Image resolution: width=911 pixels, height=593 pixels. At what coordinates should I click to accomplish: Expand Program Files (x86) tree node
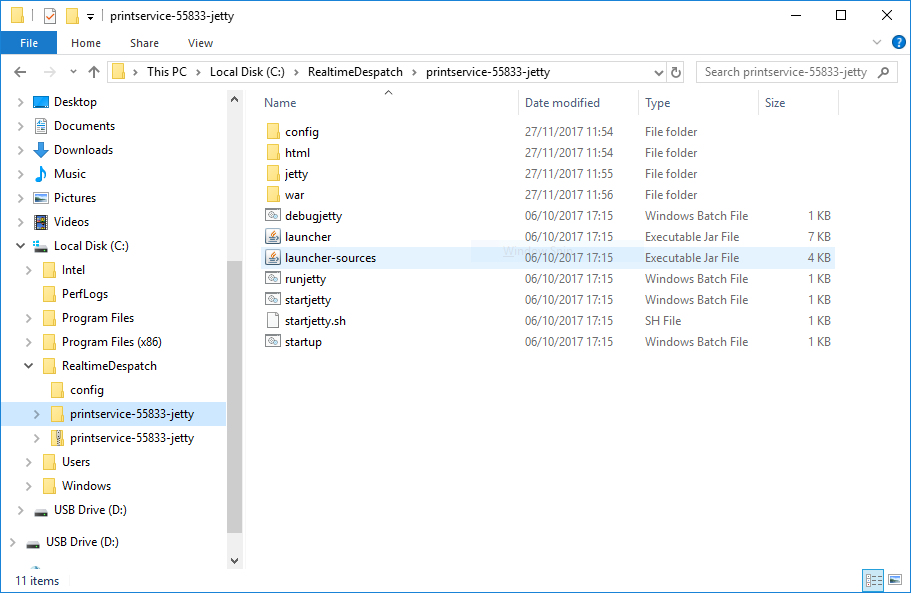click(x=28, y=342)
